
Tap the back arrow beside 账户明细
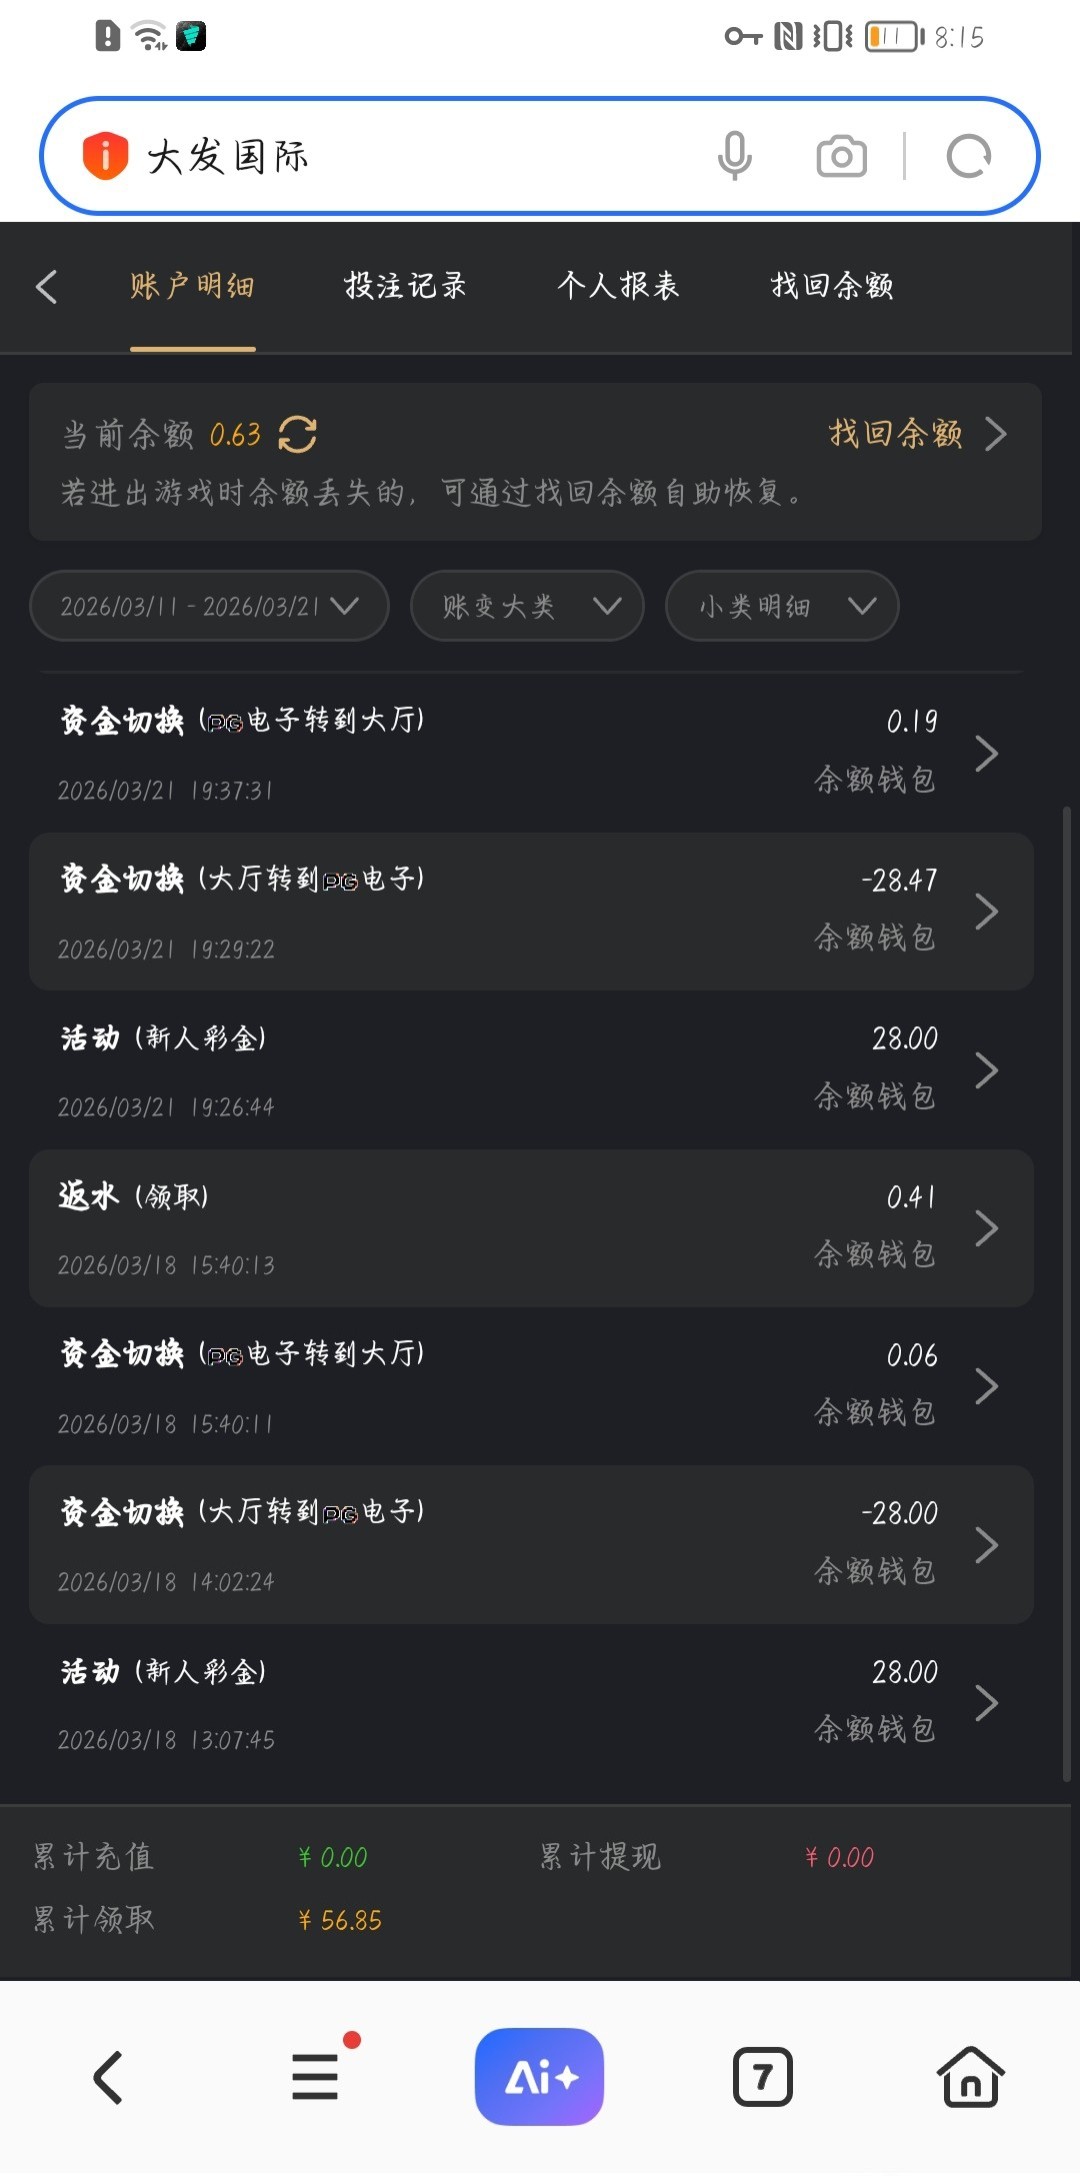(x=47, y=287)
